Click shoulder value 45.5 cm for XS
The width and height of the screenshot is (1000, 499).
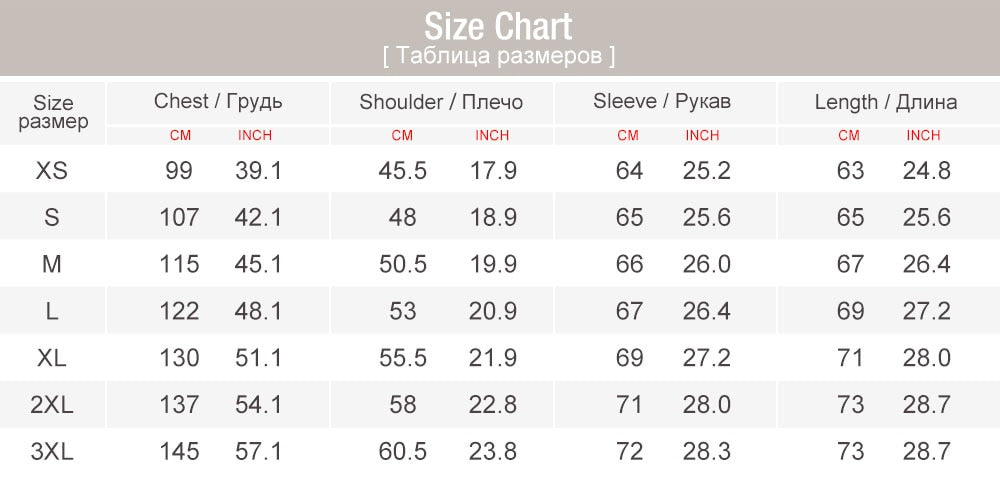(x=402, y=171)
